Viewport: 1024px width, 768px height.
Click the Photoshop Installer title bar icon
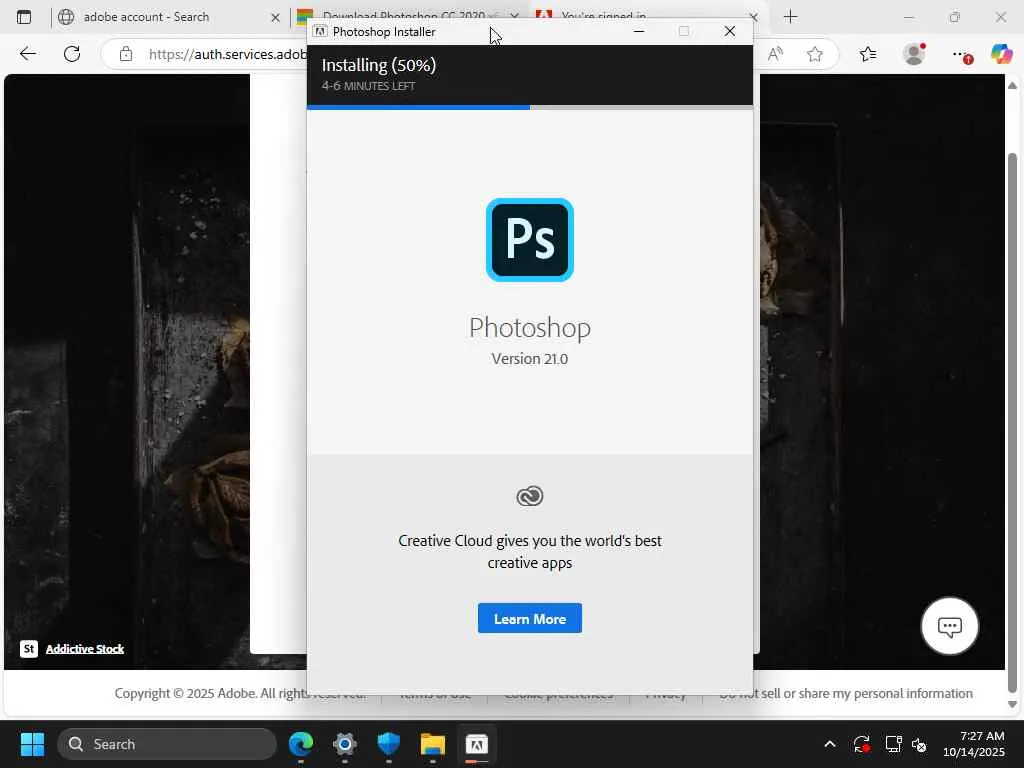(320, 31)
